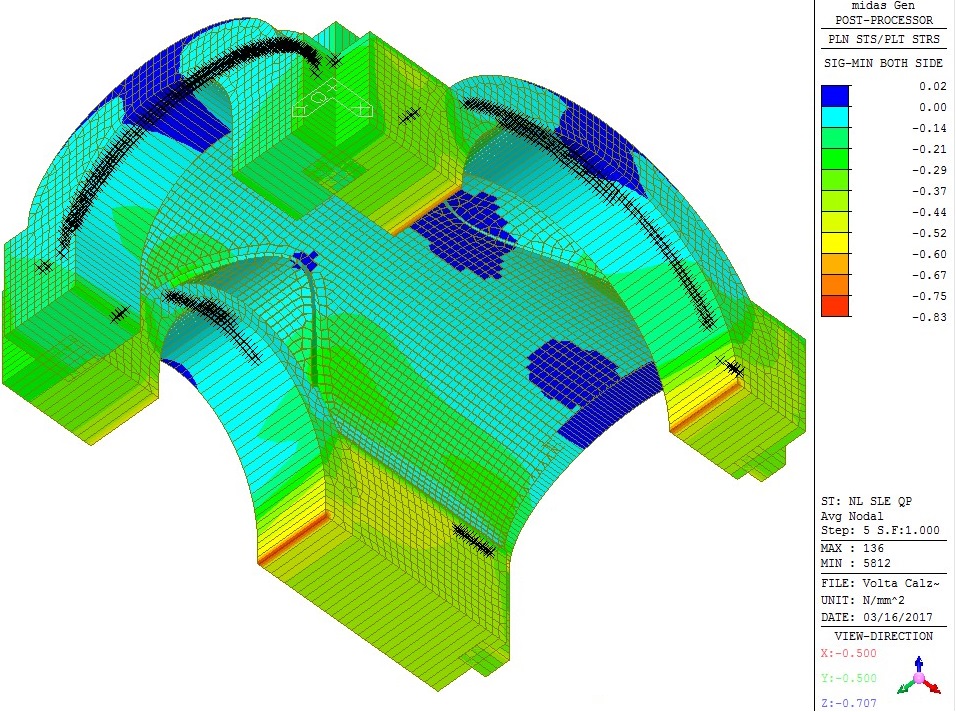Click the 0.00 legend value

(933, 107)
